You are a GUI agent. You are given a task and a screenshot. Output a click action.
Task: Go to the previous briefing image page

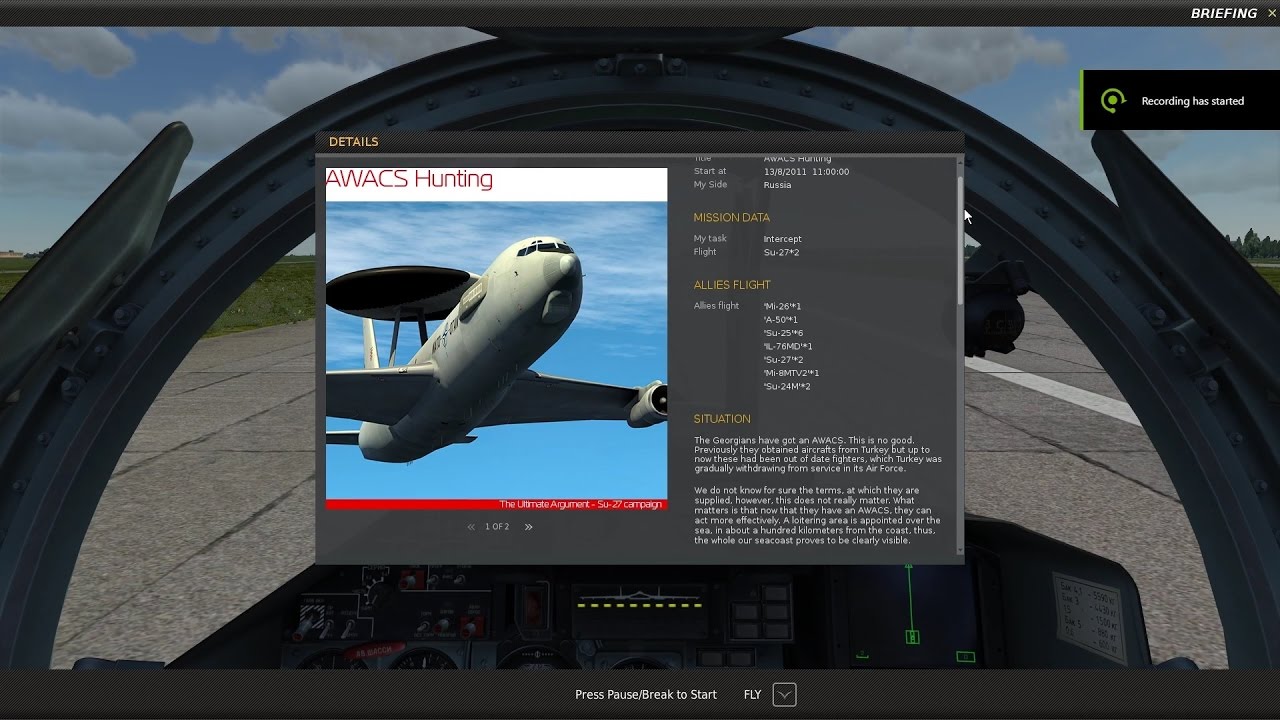click(471, 527)
